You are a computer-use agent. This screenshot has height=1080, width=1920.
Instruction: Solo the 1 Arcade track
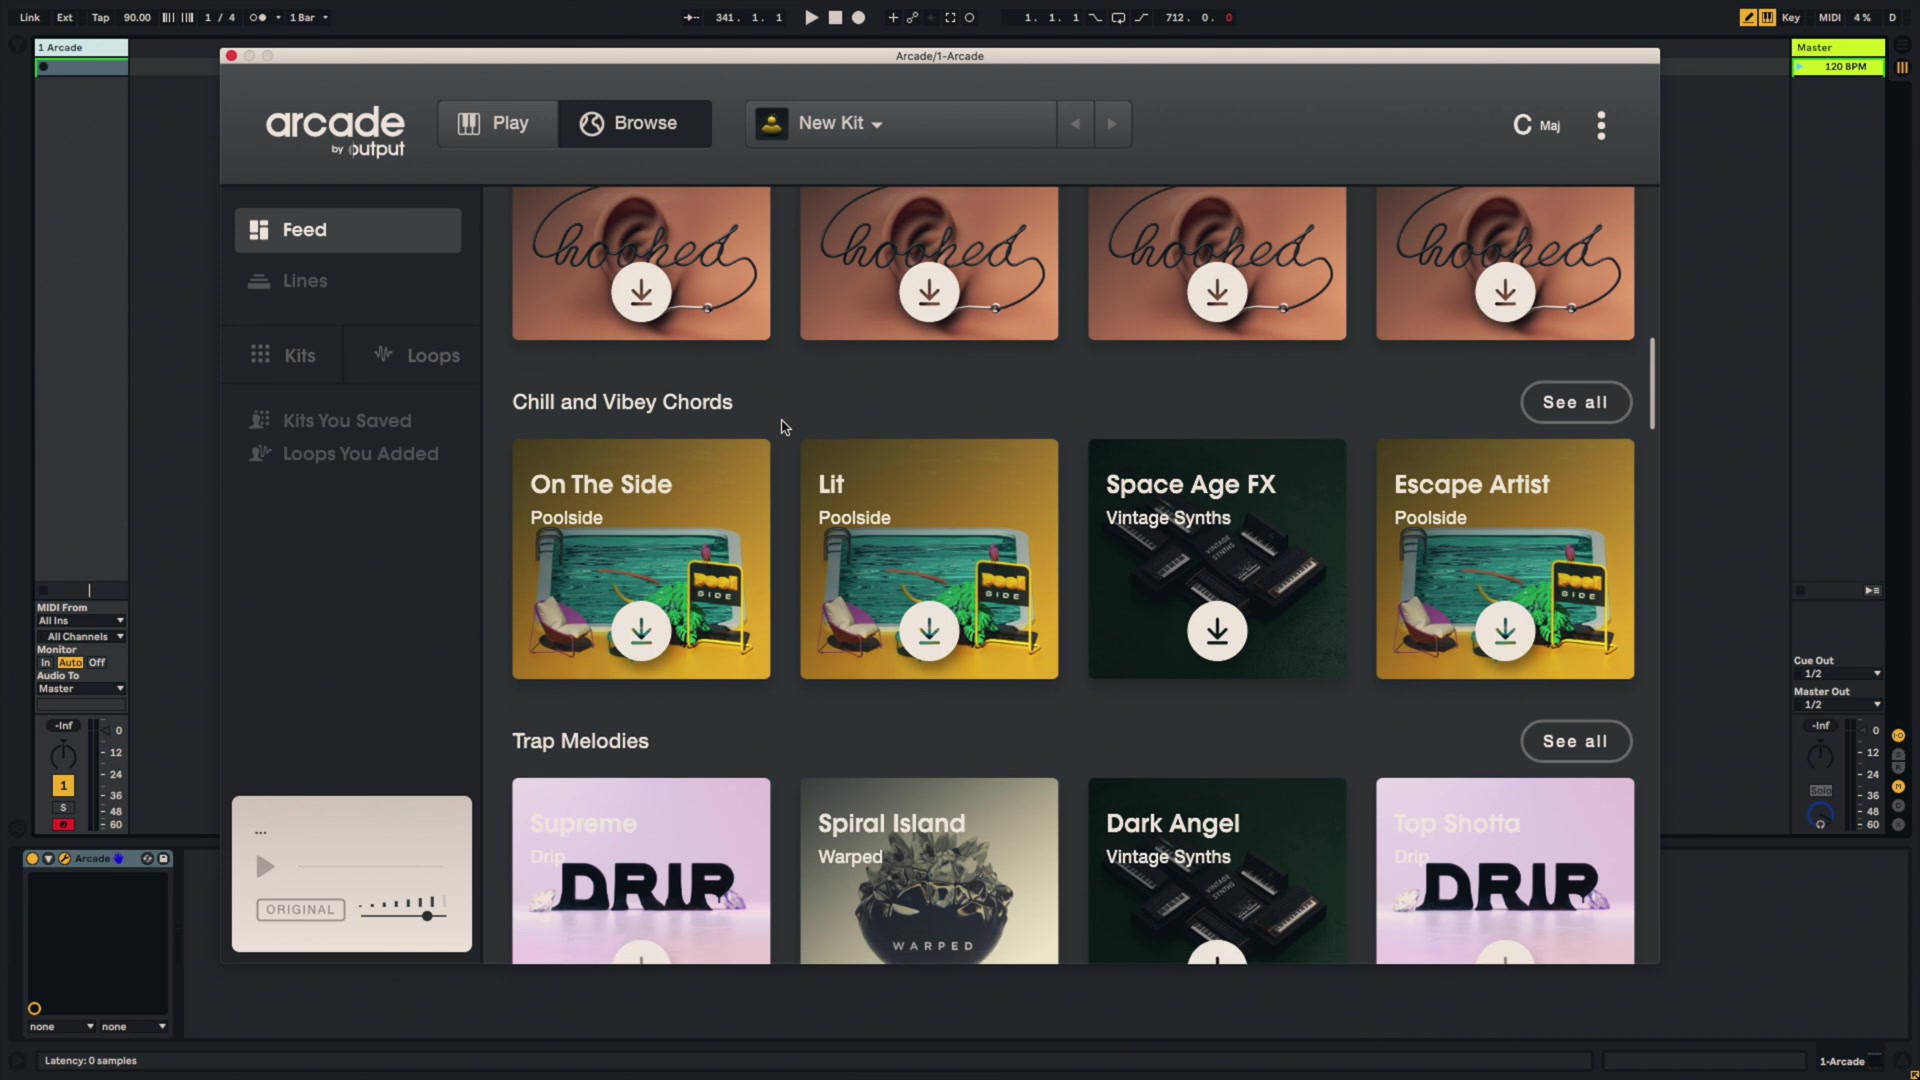coord(63,807)
